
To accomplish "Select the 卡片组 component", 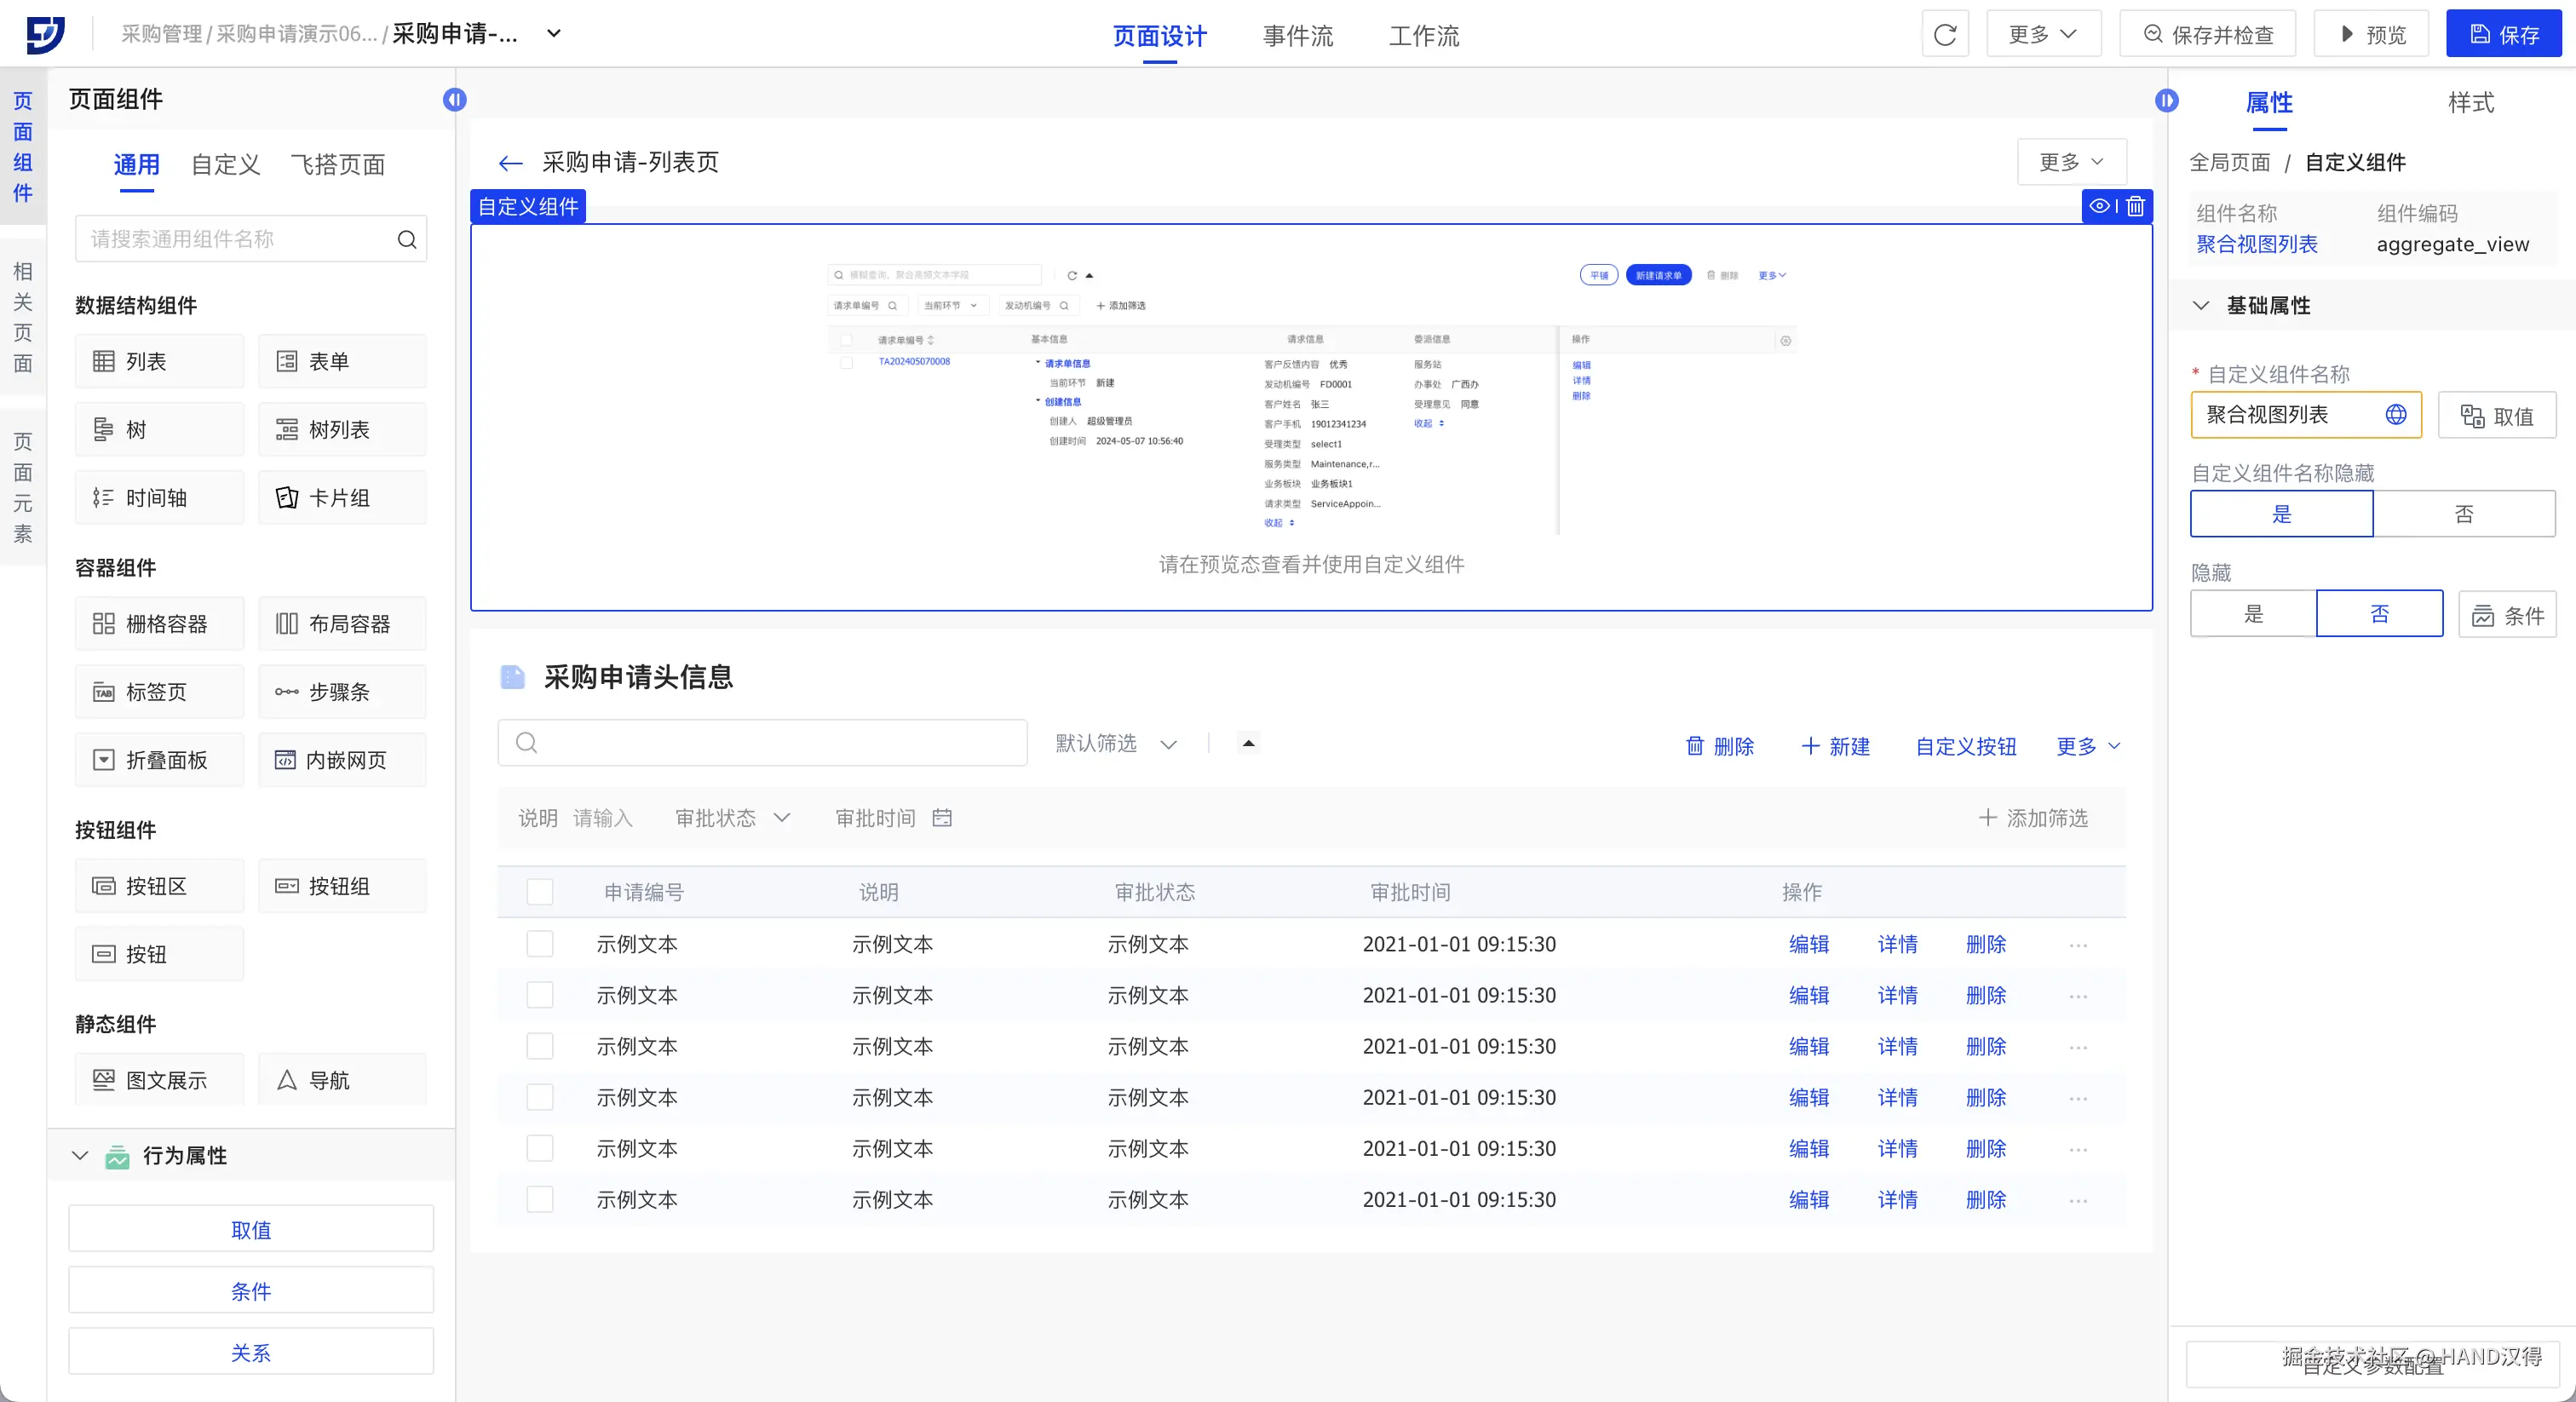I will pos(341,498).
